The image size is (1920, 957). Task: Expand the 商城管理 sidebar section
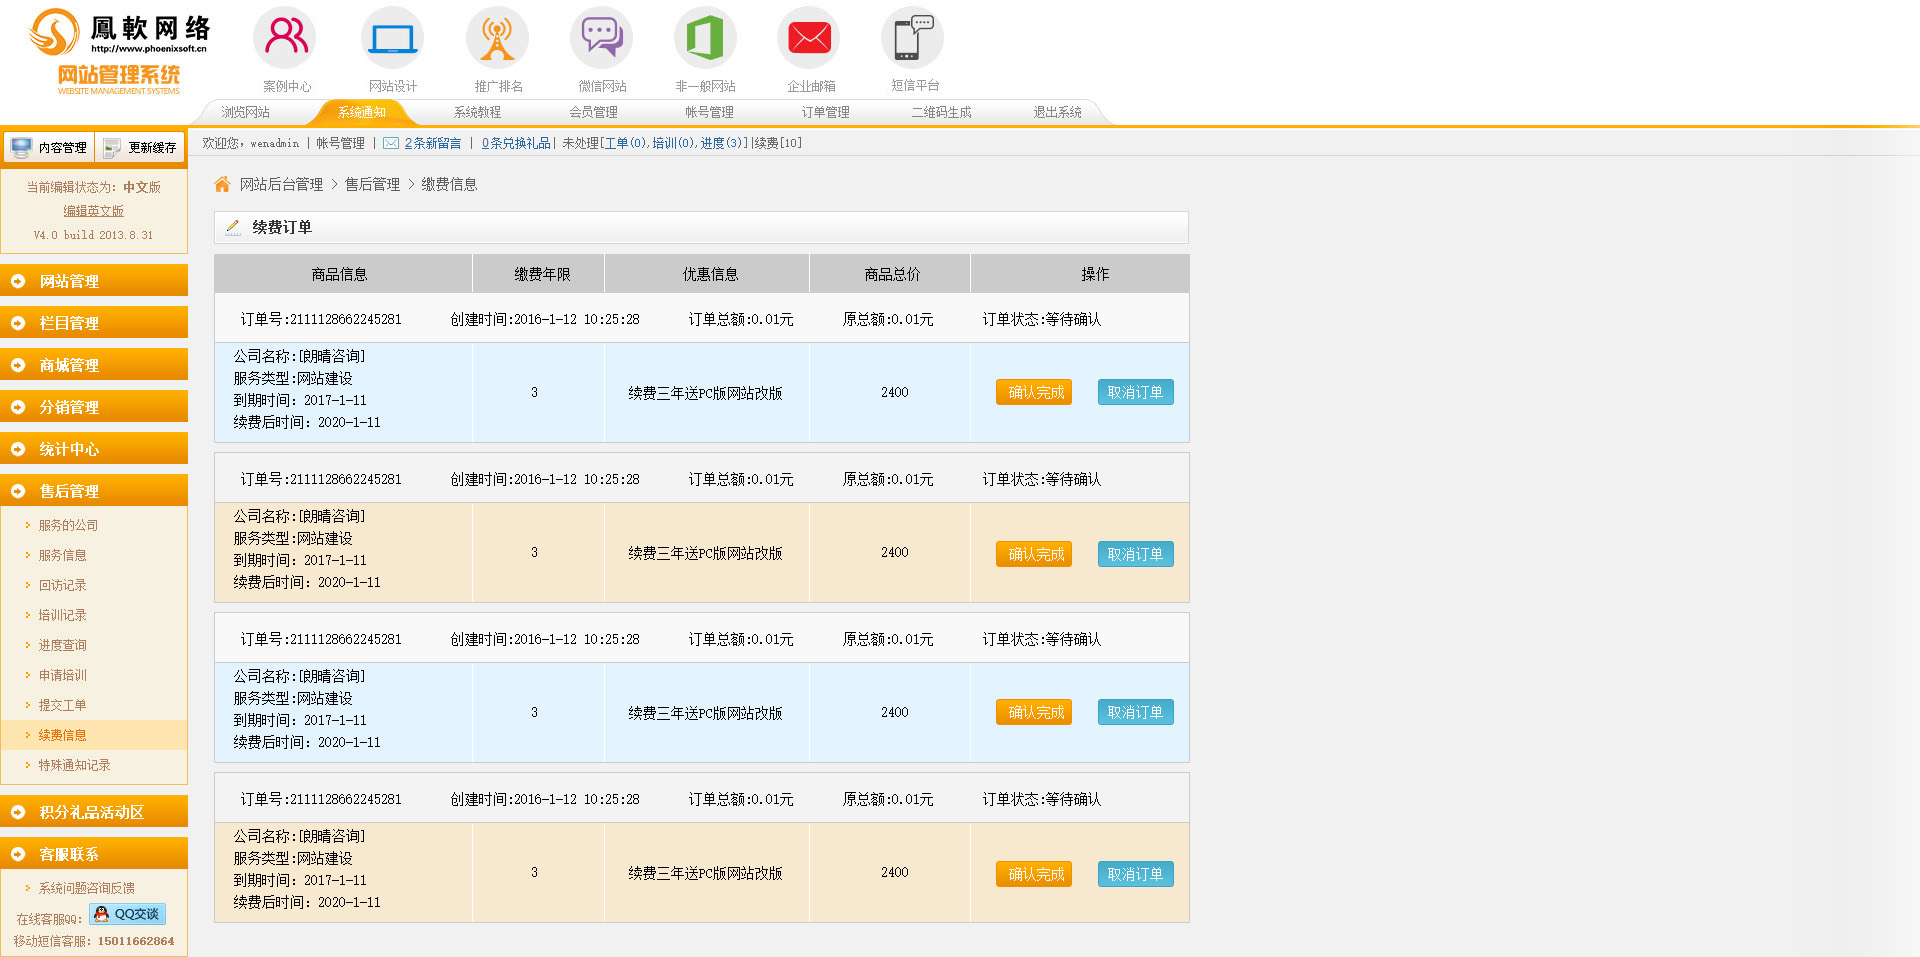94,365
